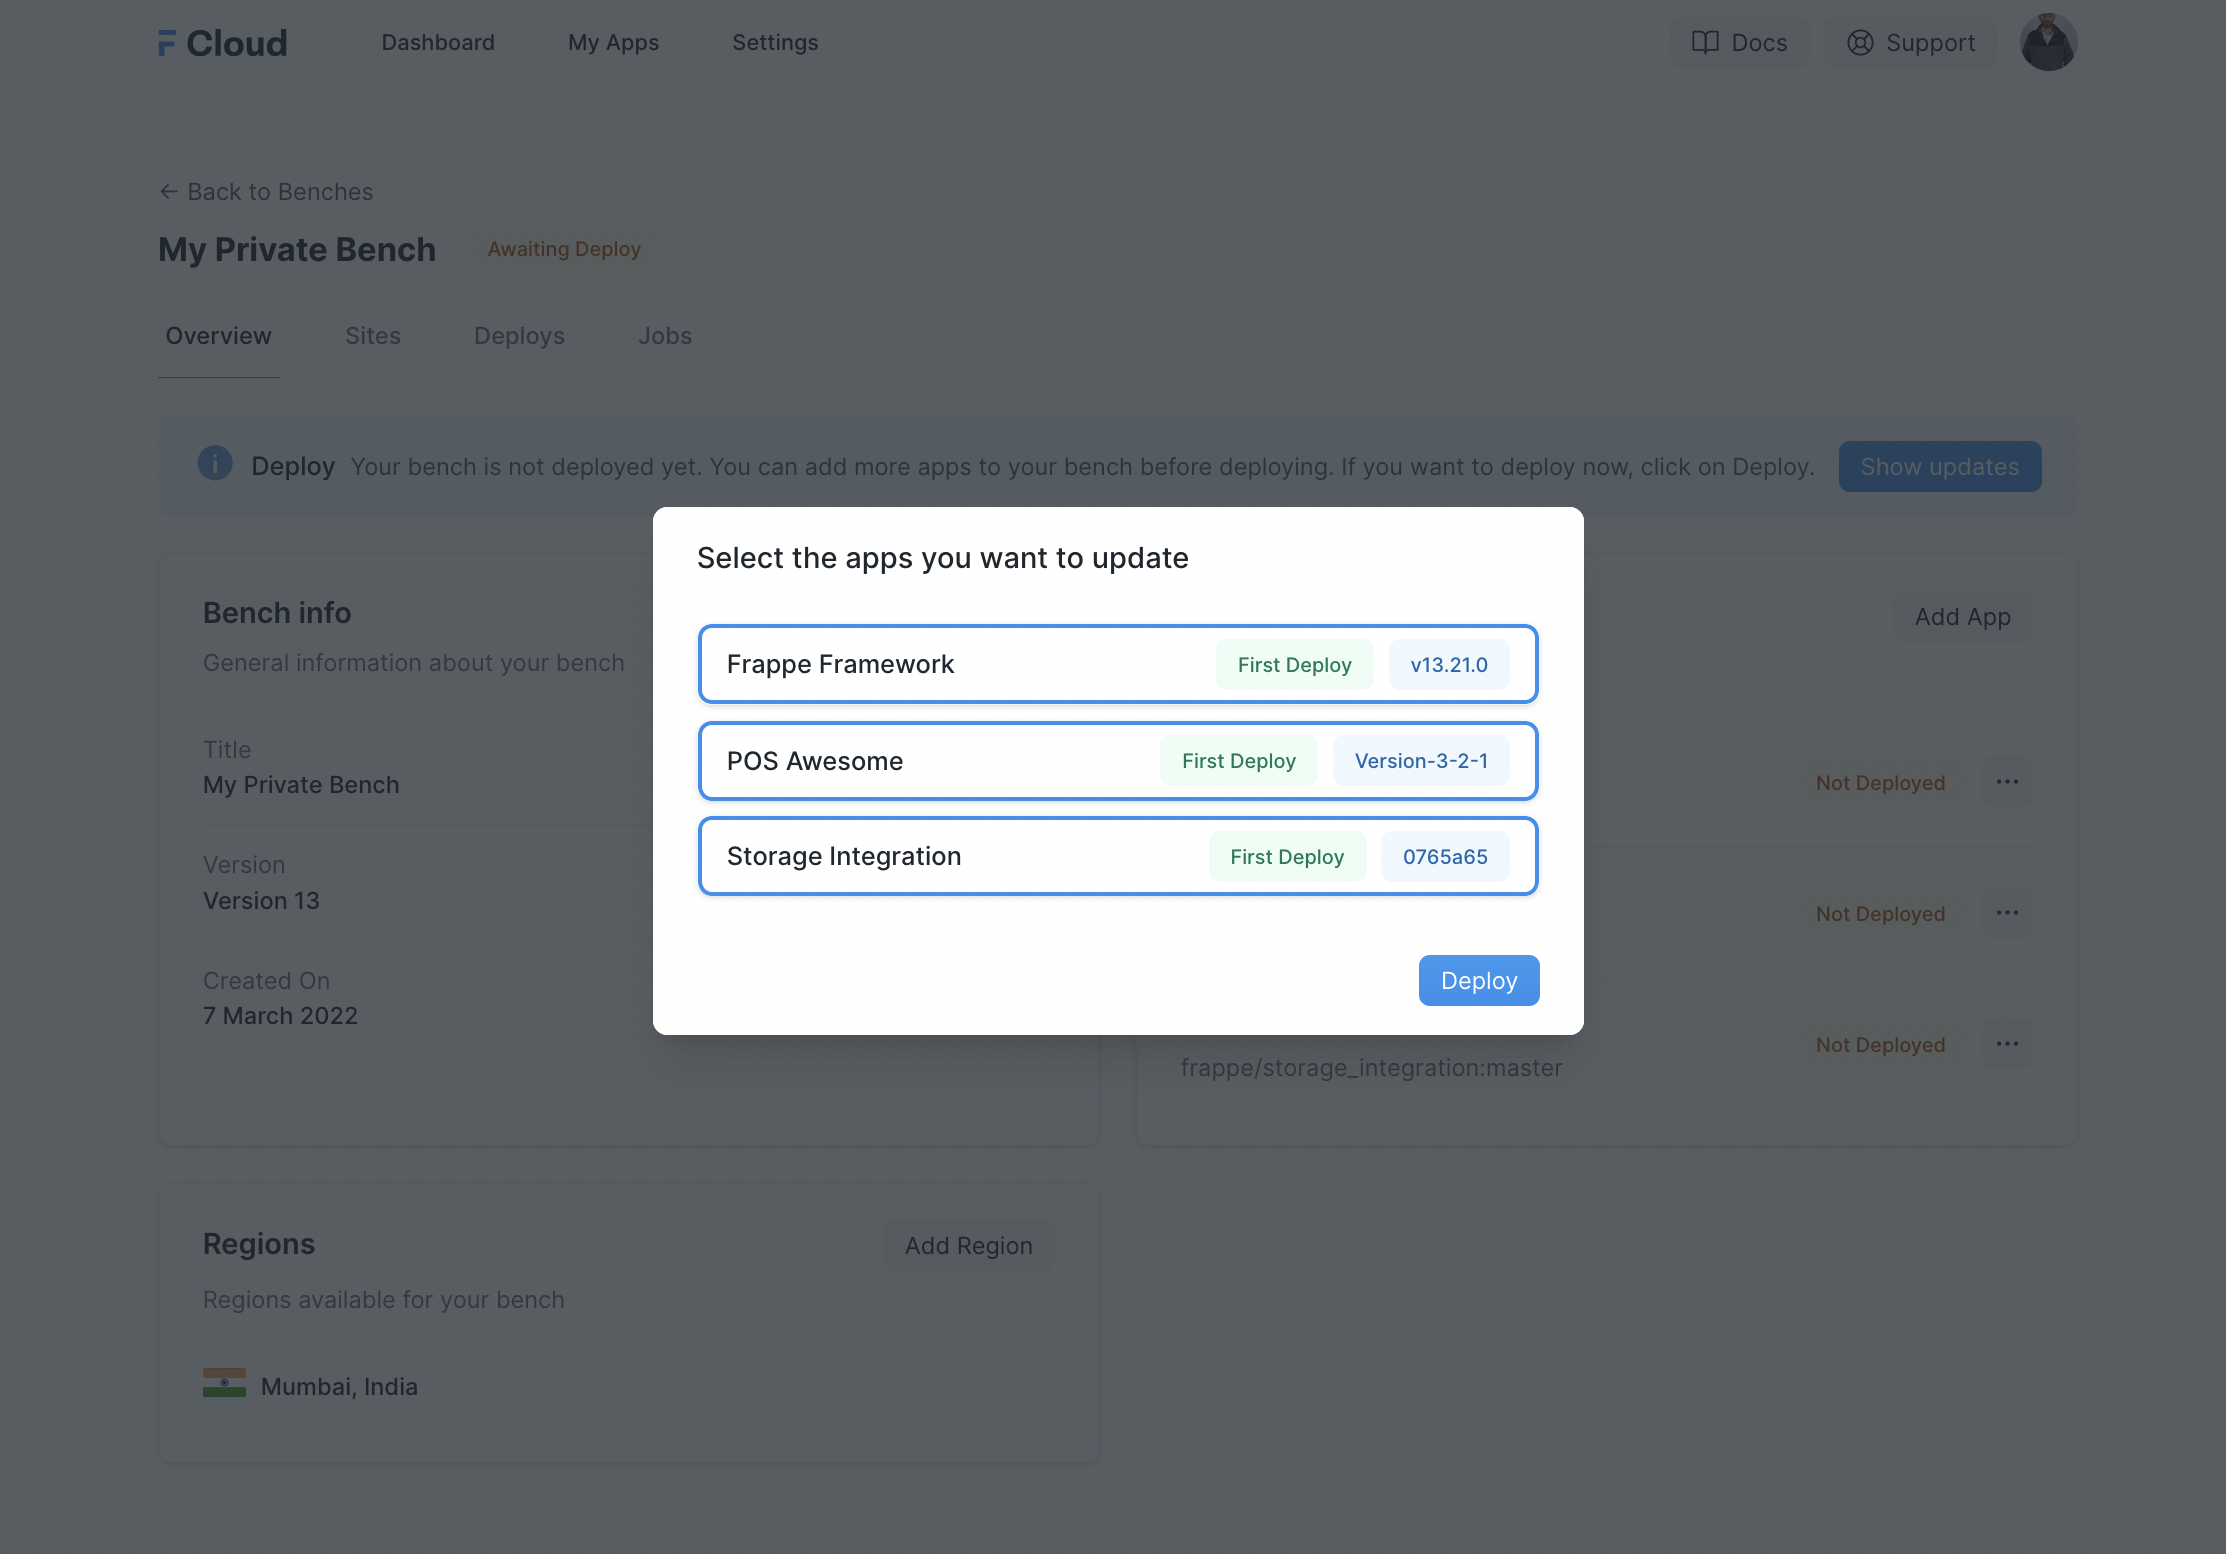Click the India flag icon
This screenshot has height=1554, width=2226.
pos(224,1384)
